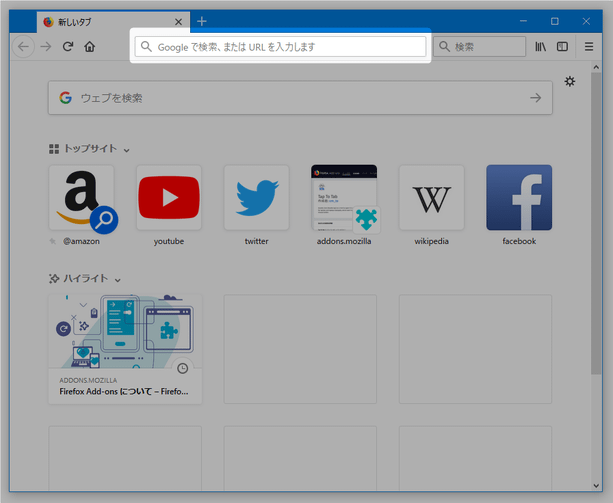Open new tab page settings gear
613x503 pixels.
coord(570,81)
